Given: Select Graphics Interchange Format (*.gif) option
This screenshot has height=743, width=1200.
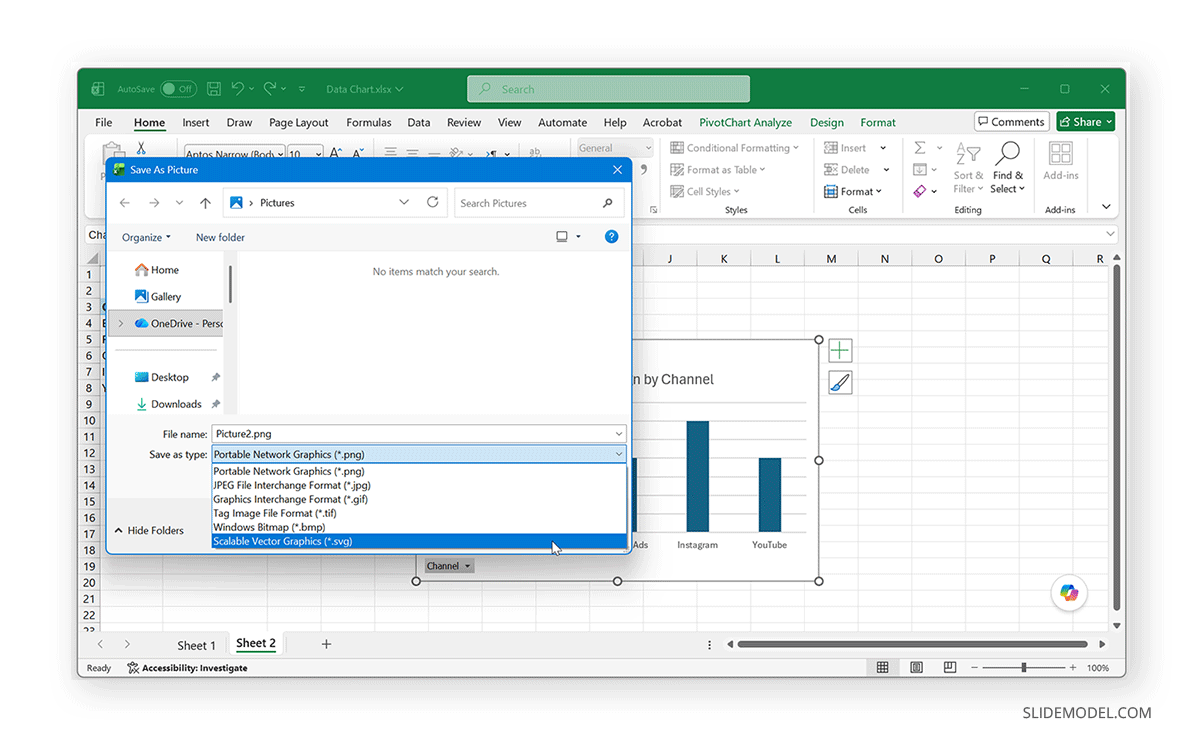Looking at the screenshot, I should [419, 499].
